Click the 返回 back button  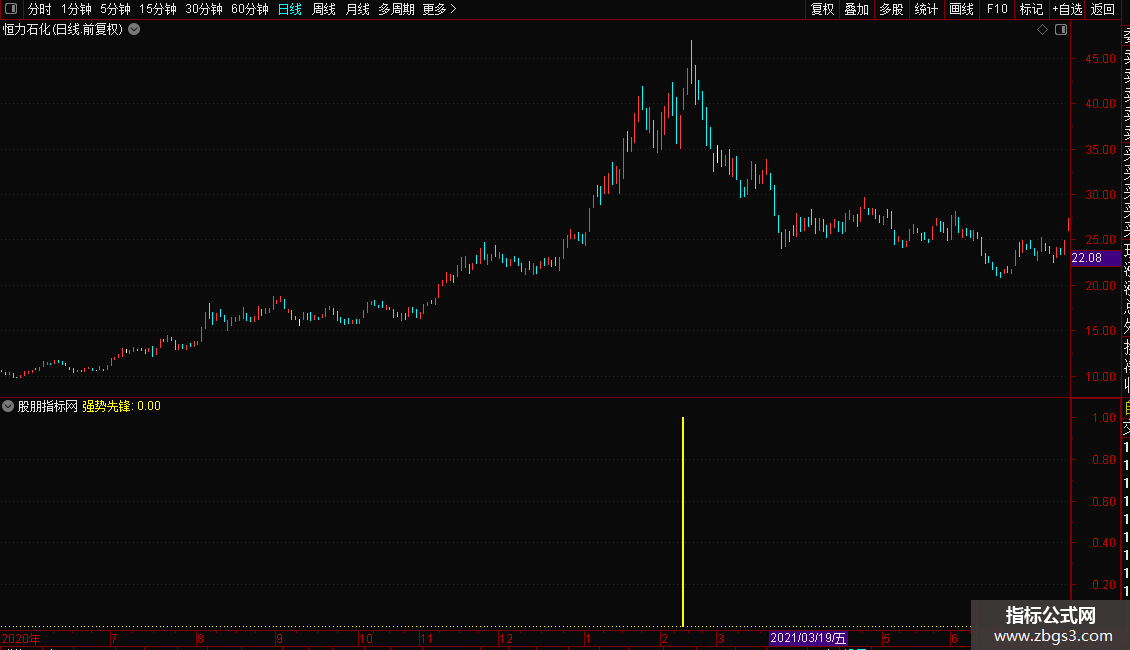point(1103,9)
